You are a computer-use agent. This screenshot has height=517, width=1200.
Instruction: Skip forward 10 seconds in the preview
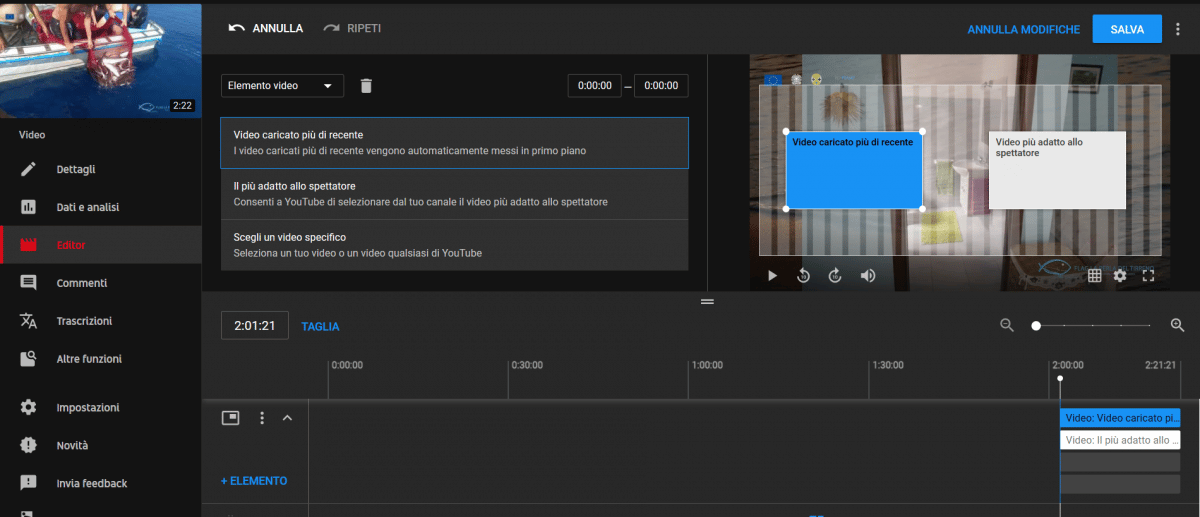(x=835, y=276)
